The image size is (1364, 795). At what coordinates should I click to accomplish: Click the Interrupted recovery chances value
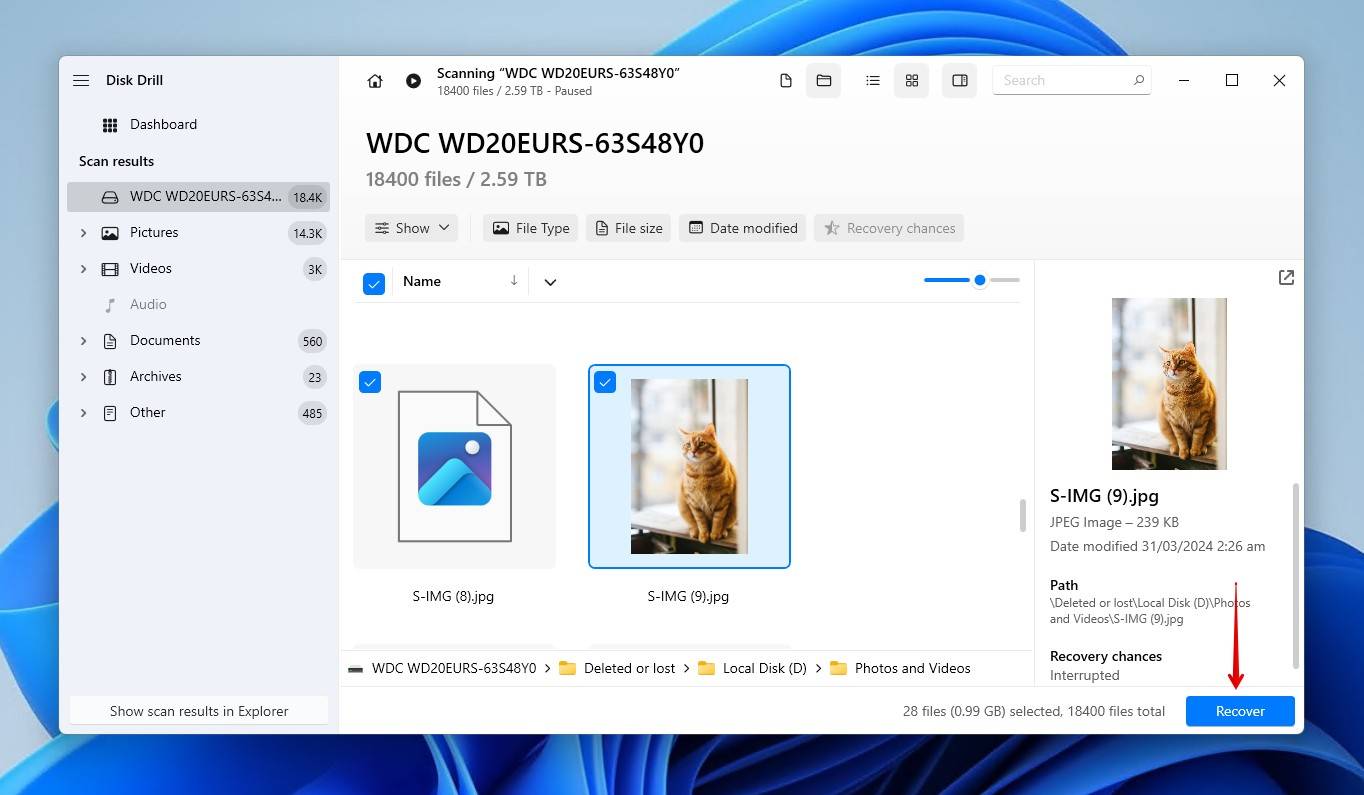click(1084, 675)
